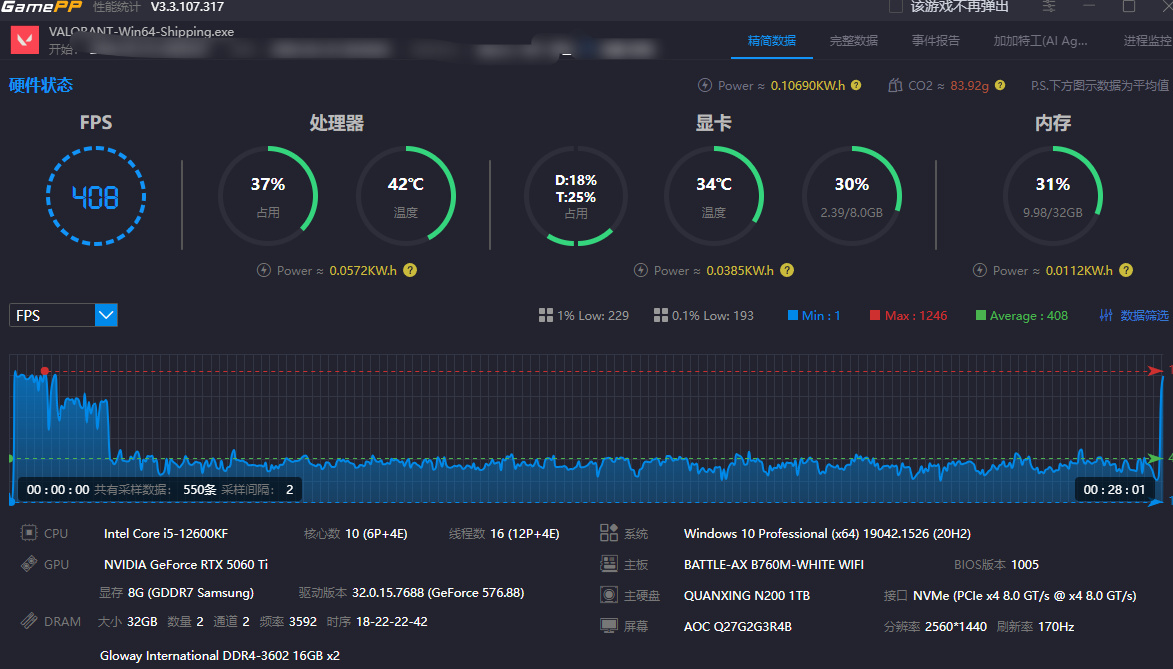The height and width of the screenshot is (669, 1173).
Task: Toggle green Average series swatch
Action: (x=981, y=315)
